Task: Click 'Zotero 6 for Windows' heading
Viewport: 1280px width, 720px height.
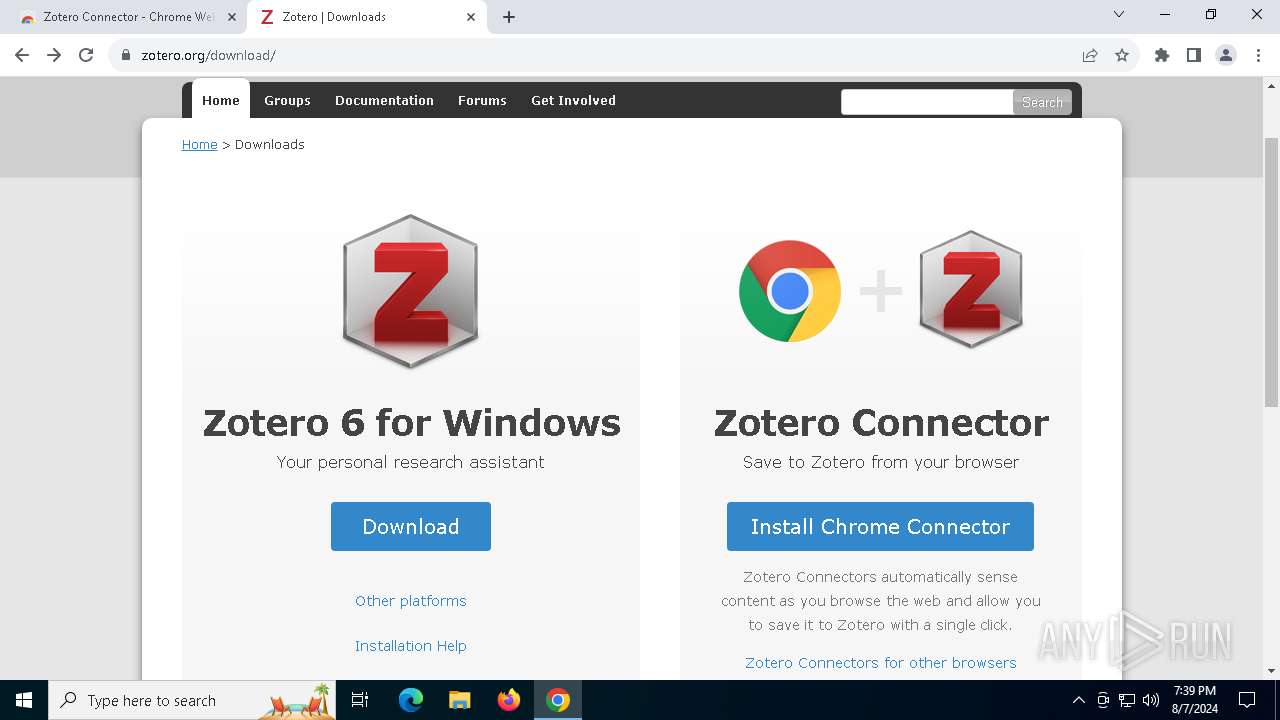Action: point(411,423)
